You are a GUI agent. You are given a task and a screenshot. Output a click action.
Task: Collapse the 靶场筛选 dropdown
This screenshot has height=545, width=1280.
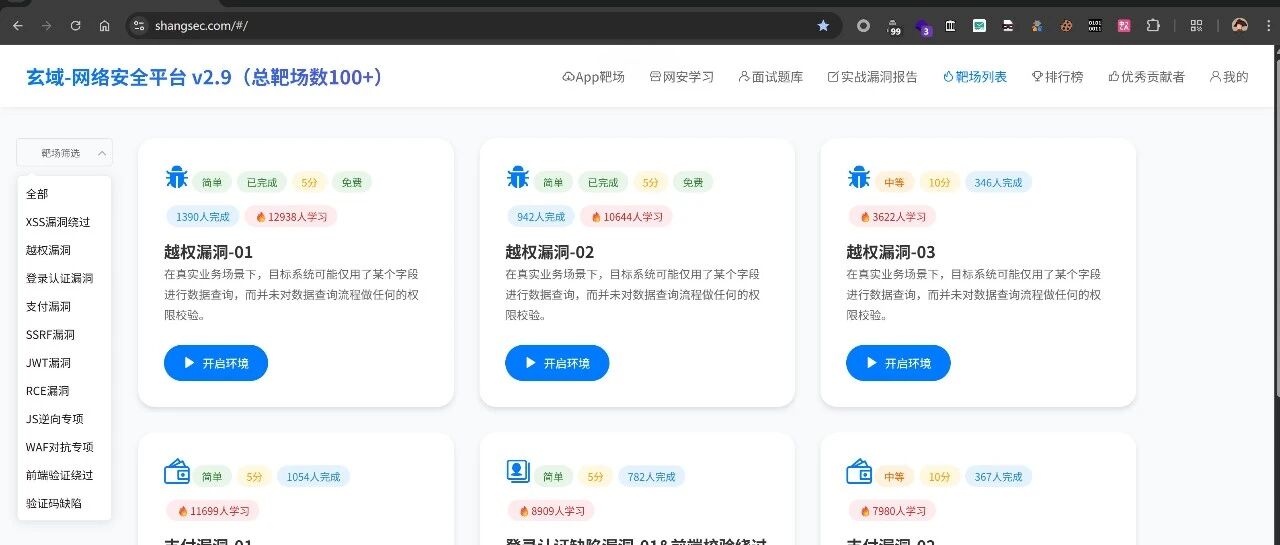coord(65,153)
